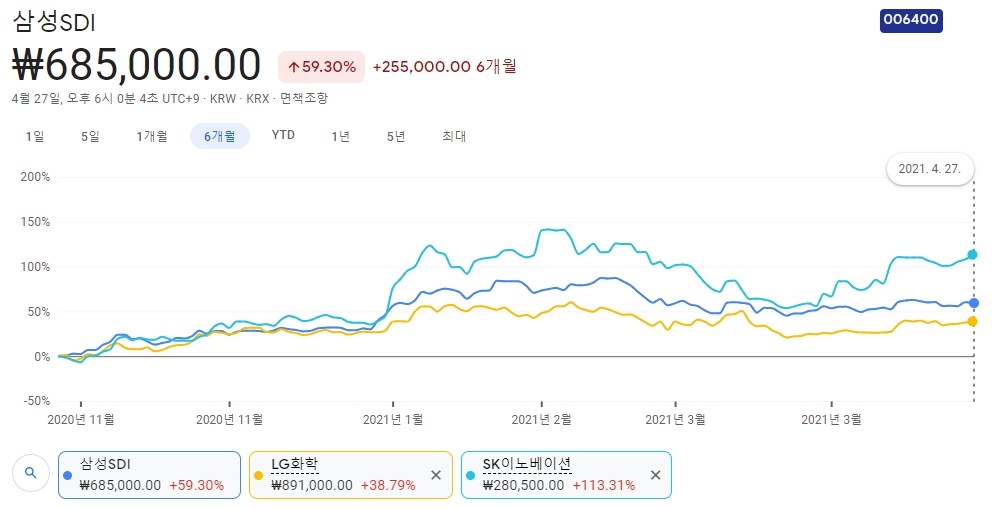
Task: Click the LG화학 yellow endpoint dot
Action: [972, 322]
